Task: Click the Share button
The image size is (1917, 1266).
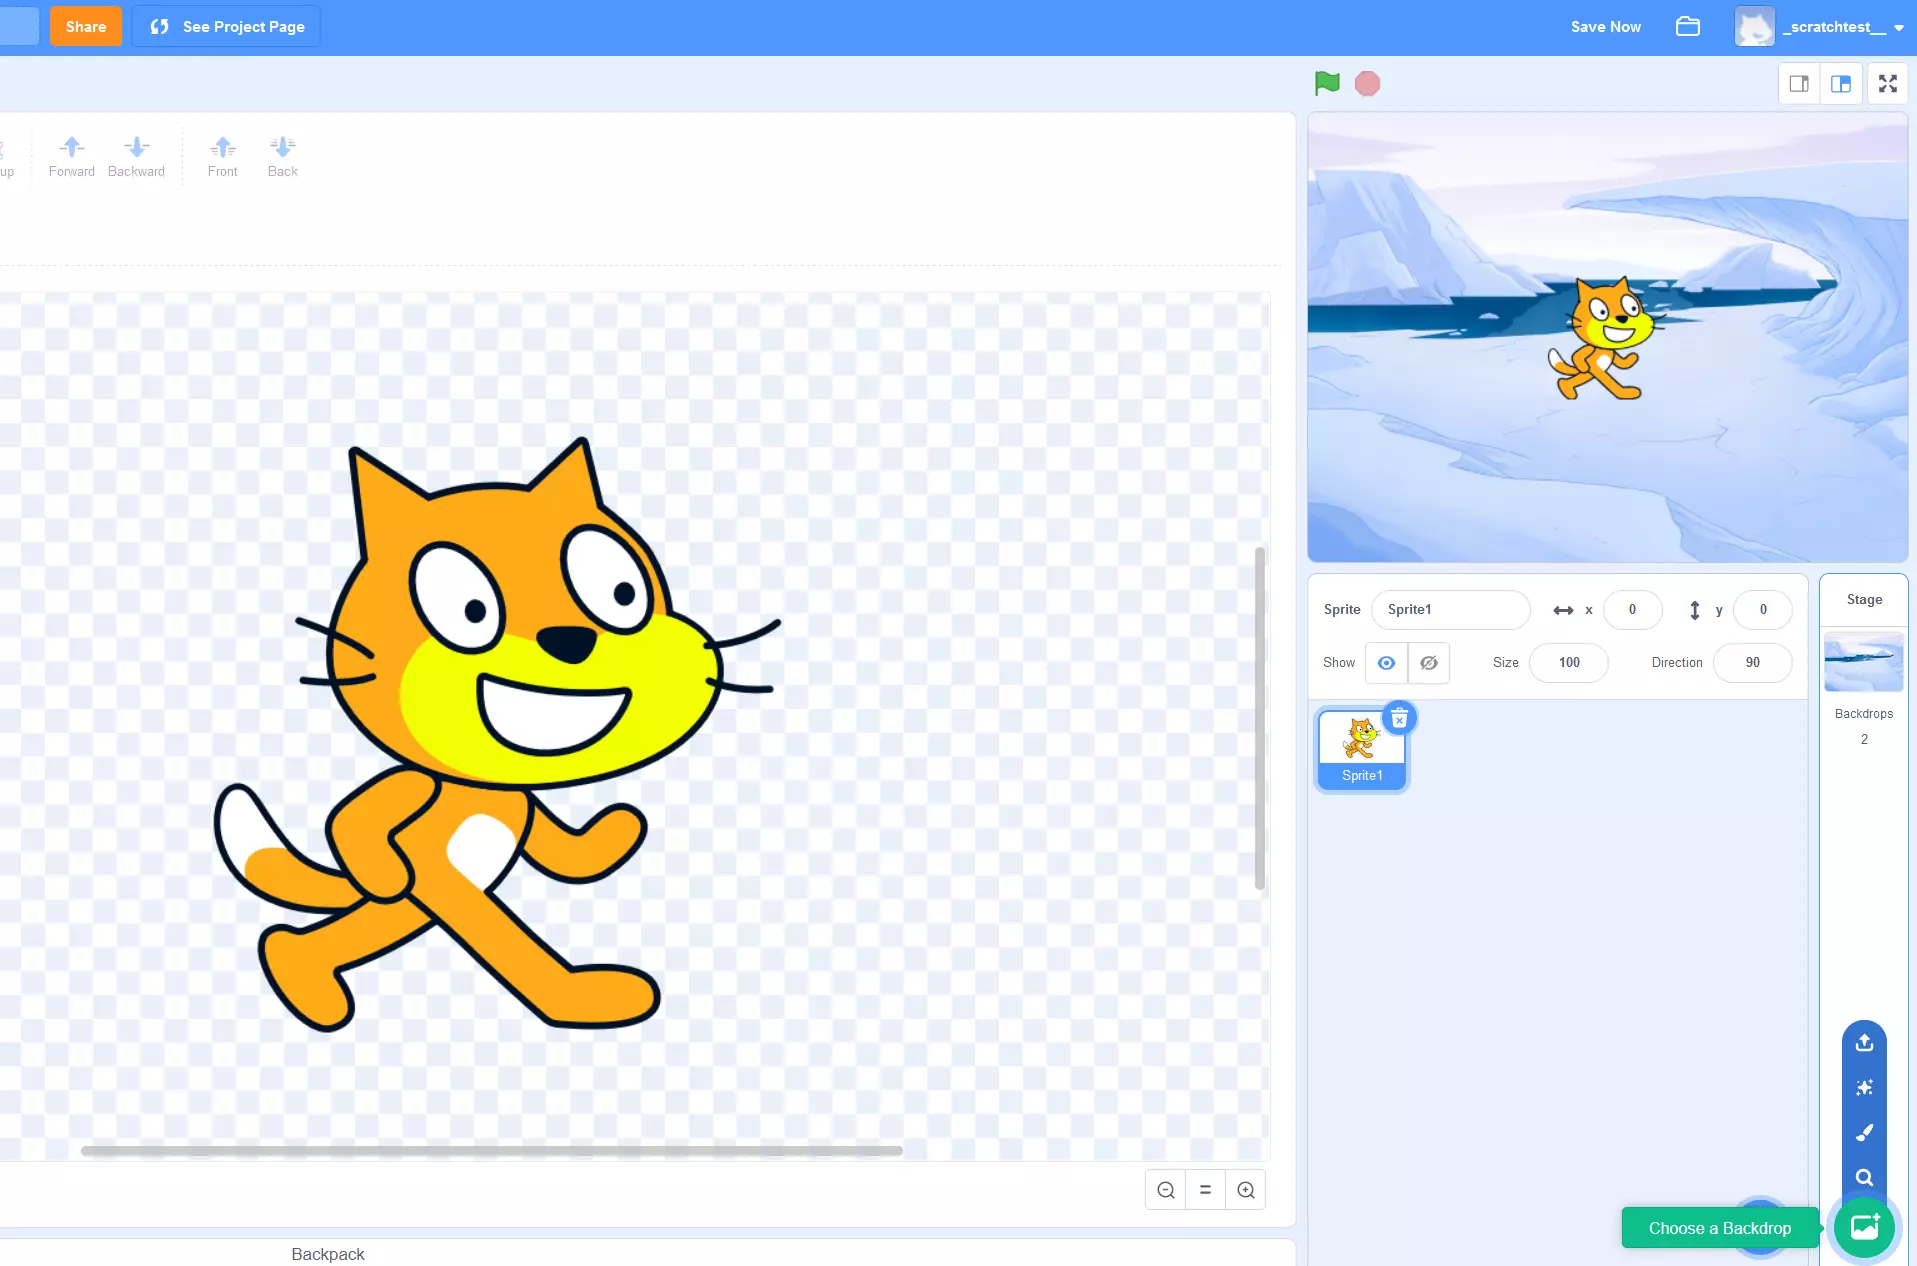Action: pos(85,26)
